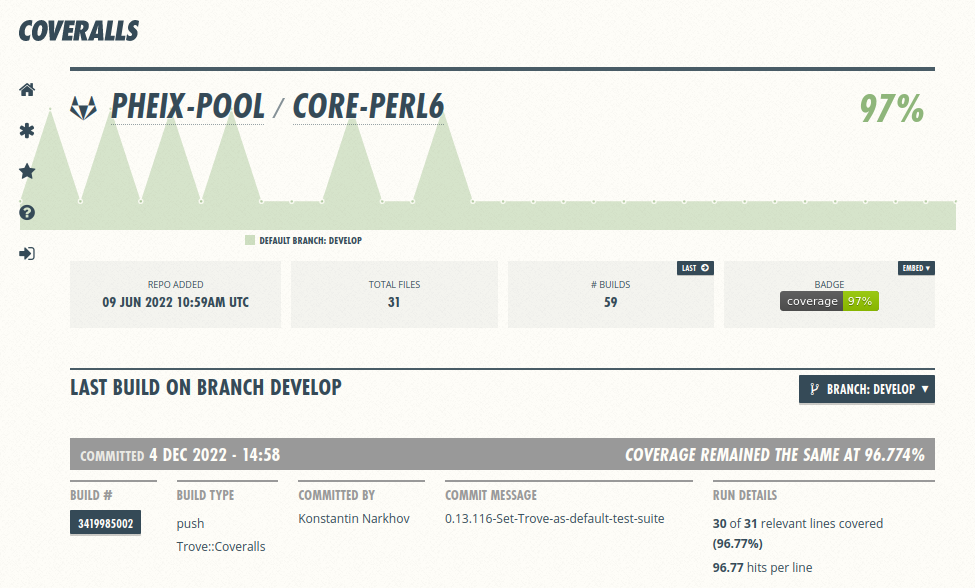Click the # BUILDS 59 tile

610,294
